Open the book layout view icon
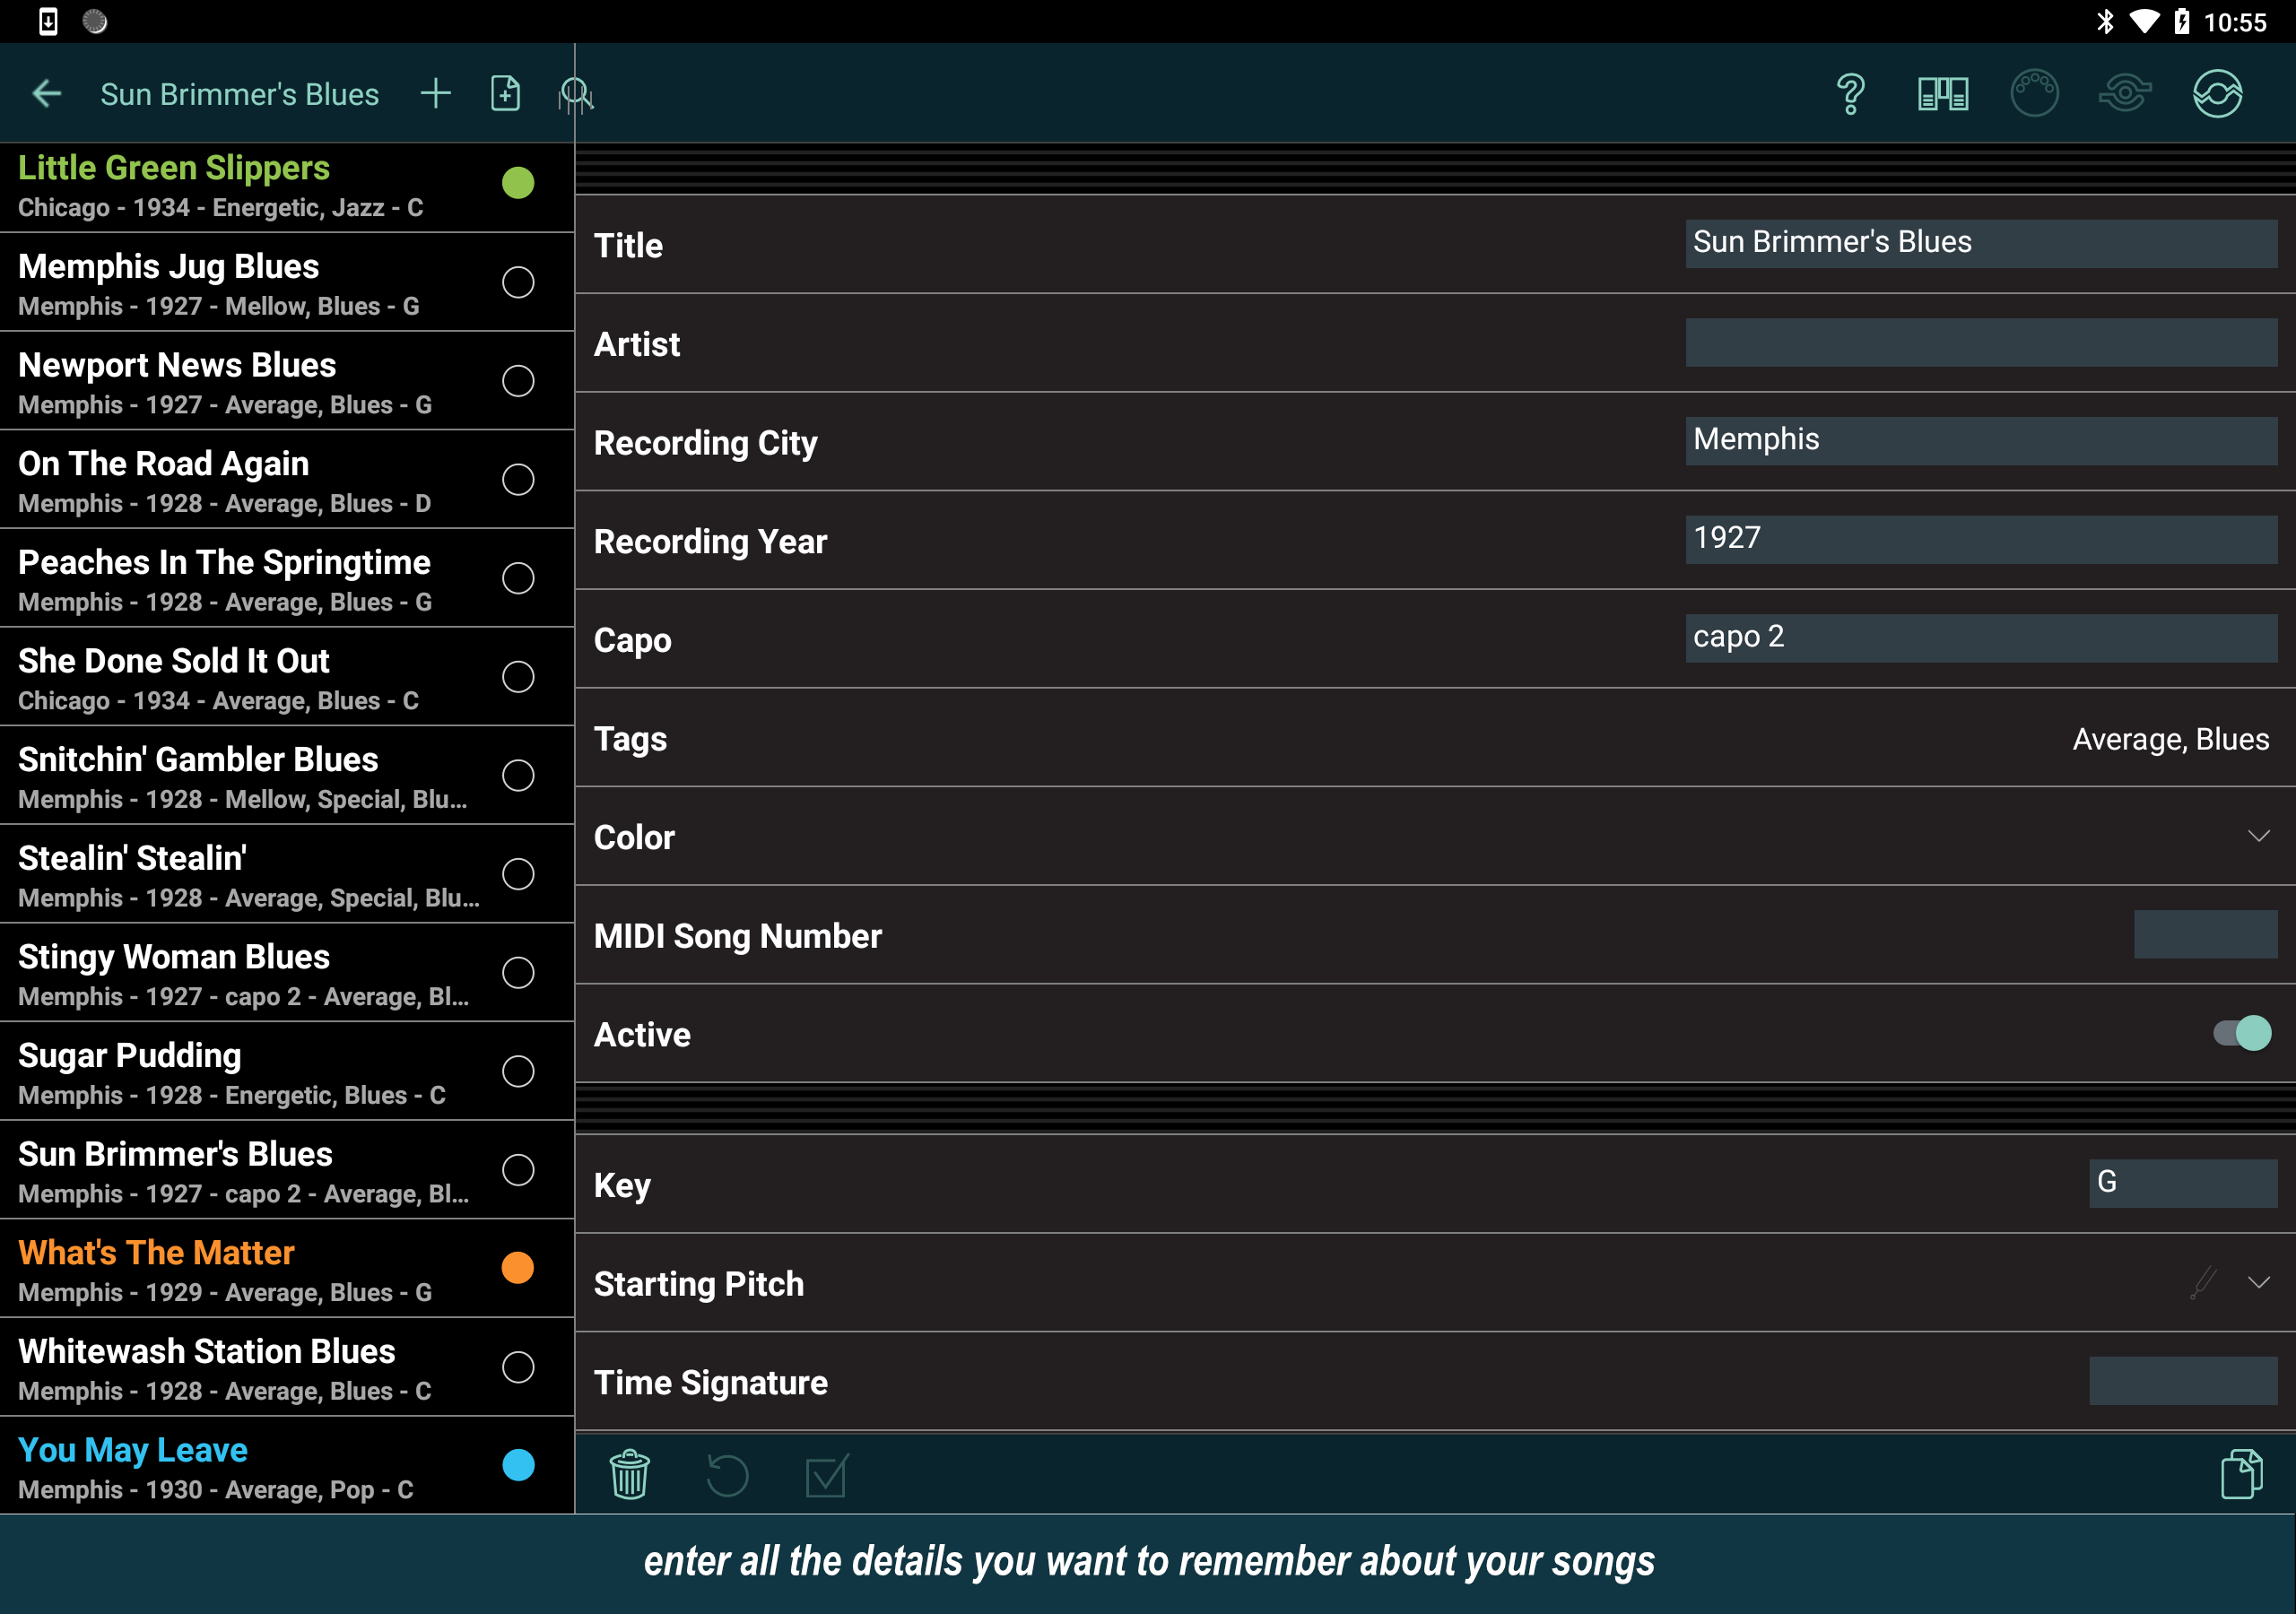The height and width of the screenshot is (1614, 2296). coord(1942,94)
